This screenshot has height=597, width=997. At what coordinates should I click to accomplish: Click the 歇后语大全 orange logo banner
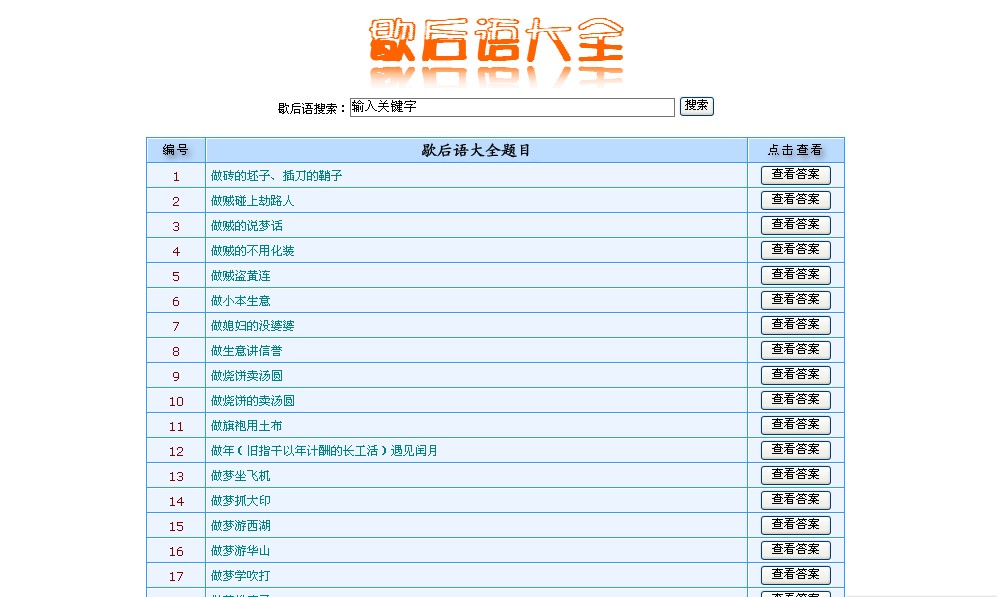coord(497,51)
